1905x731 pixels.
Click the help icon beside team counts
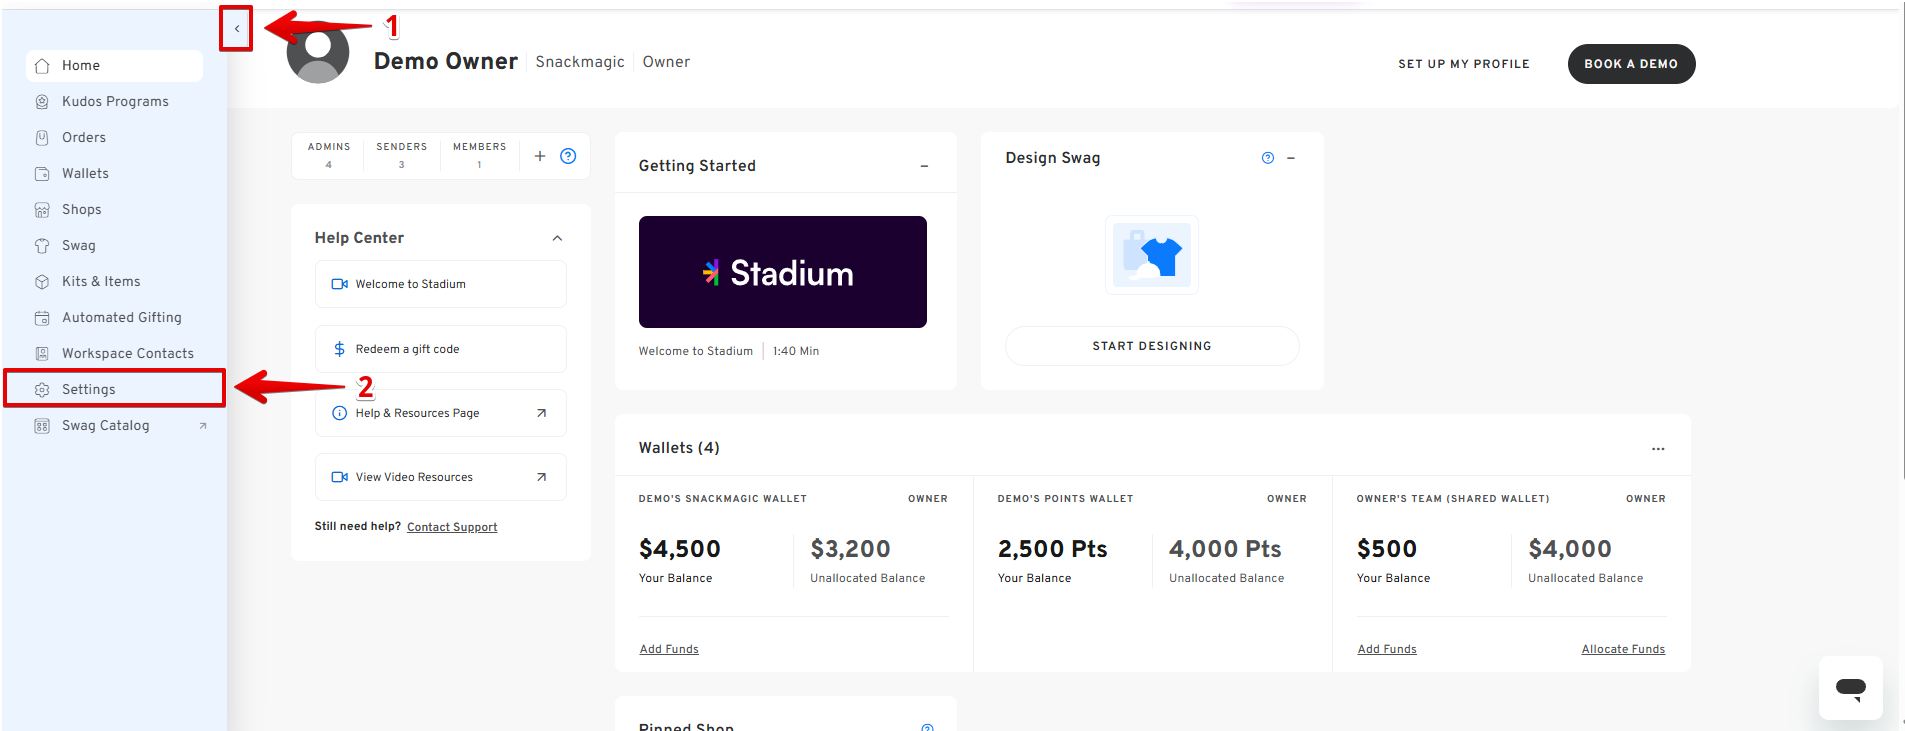click(x=568, y=156)
